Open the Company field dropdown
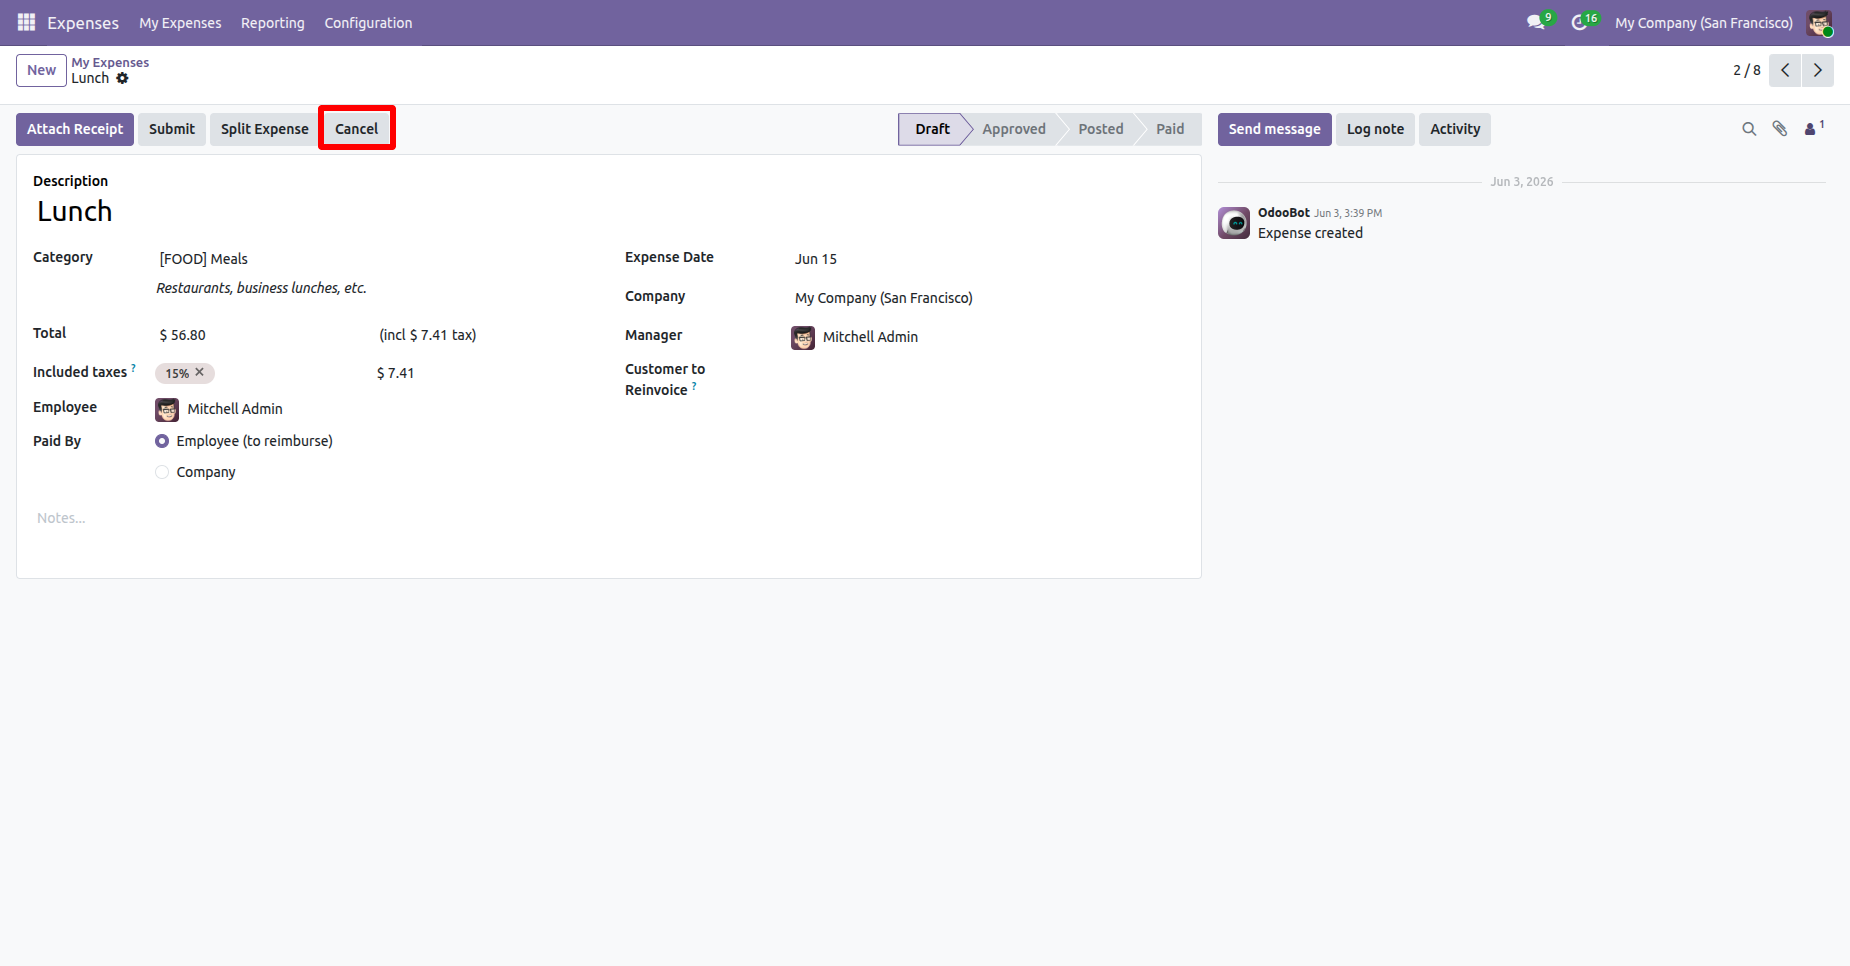Viewport: 1850px width, 966px height. (x=986, y=298)
